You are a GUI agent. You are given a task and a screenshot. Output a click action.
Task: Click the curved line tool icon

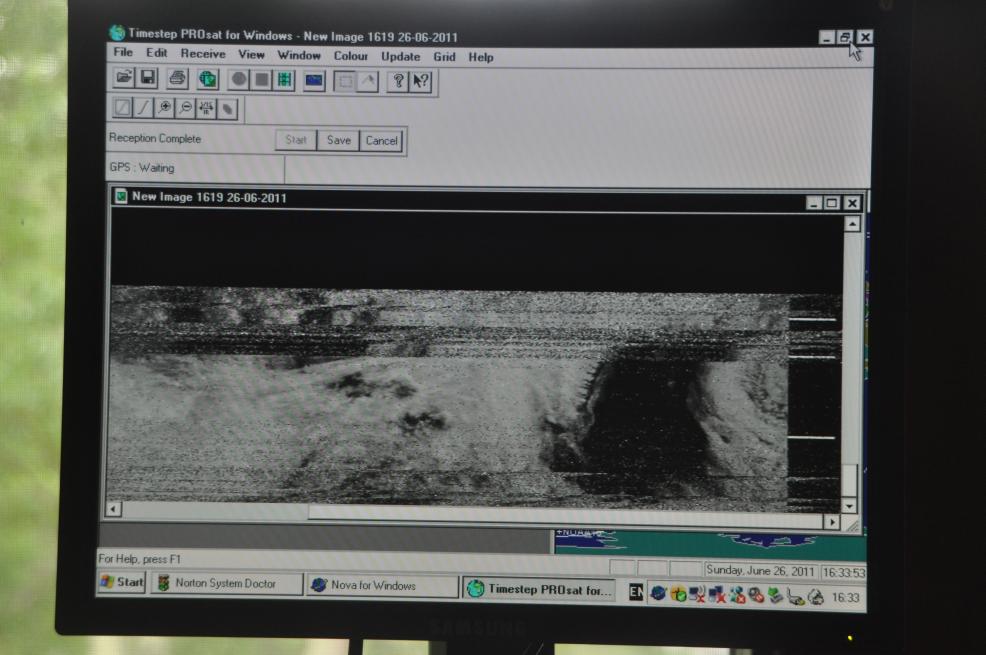pos(144,107)
